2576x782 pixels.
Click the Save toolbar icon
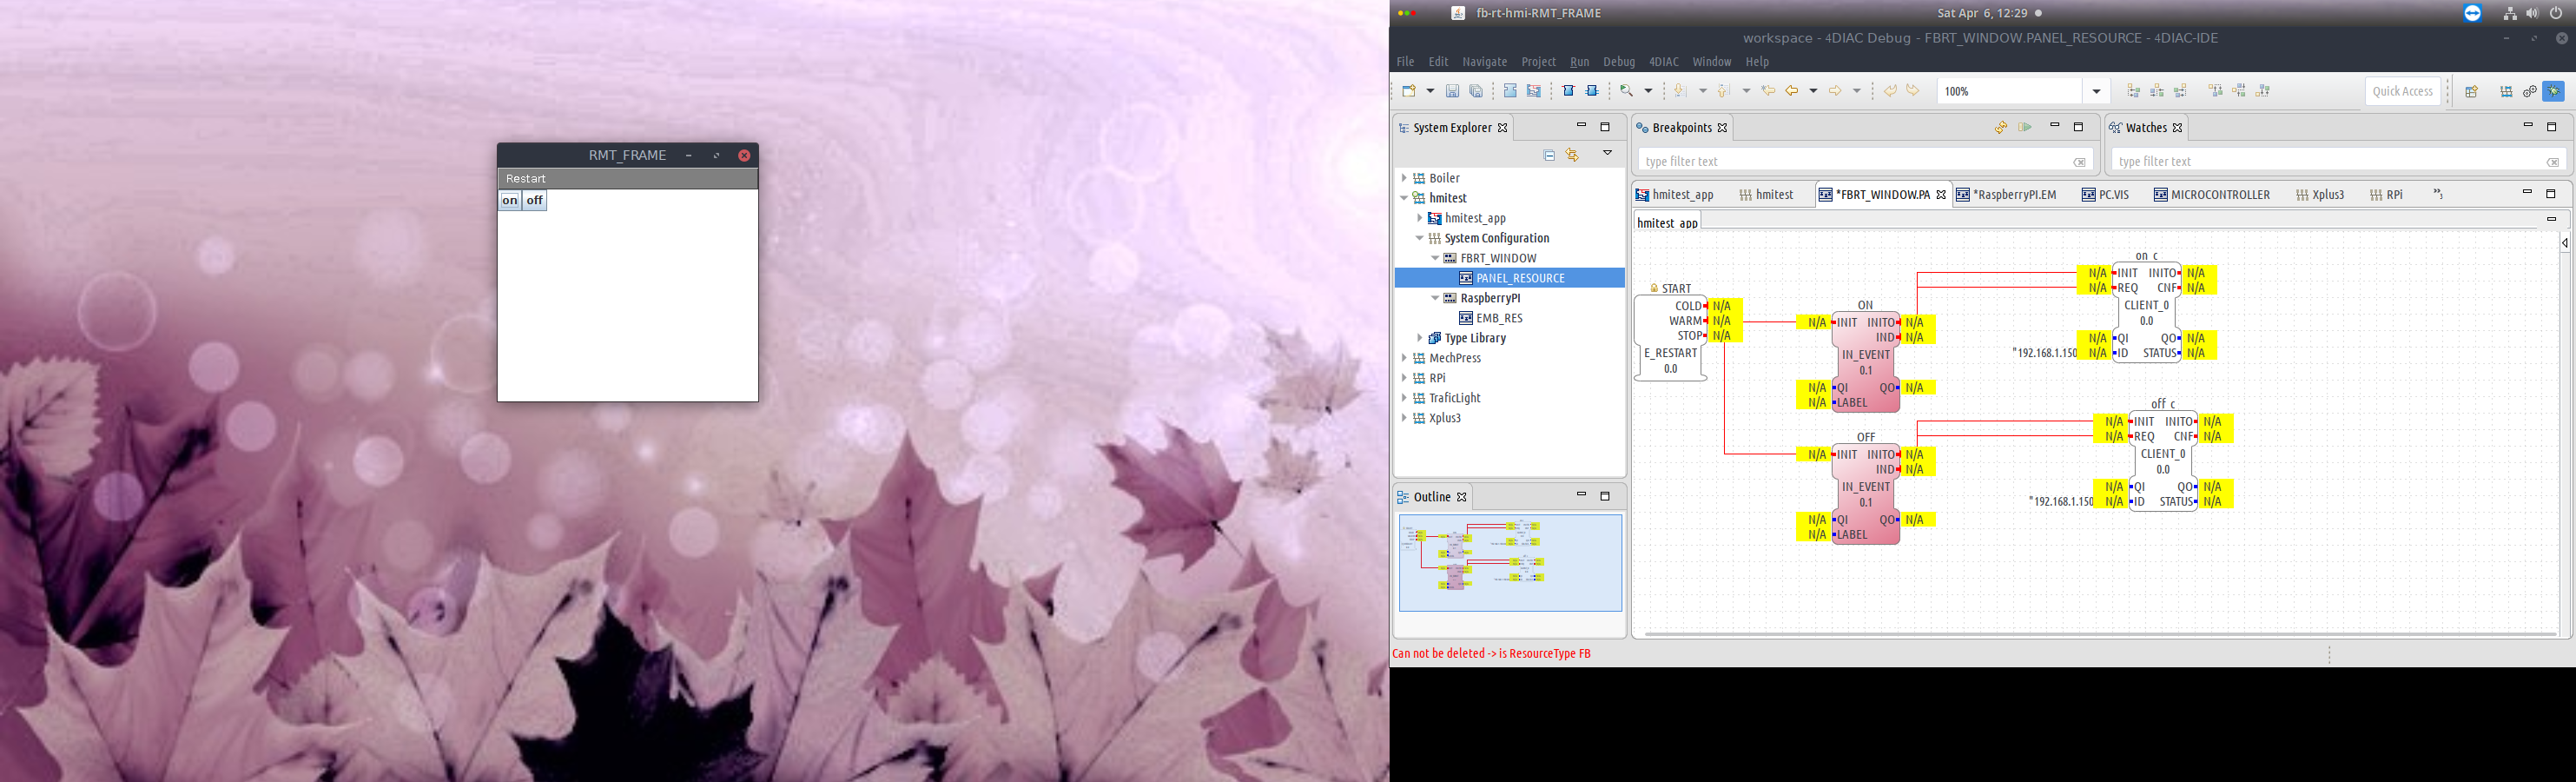tap(1453, 91)
